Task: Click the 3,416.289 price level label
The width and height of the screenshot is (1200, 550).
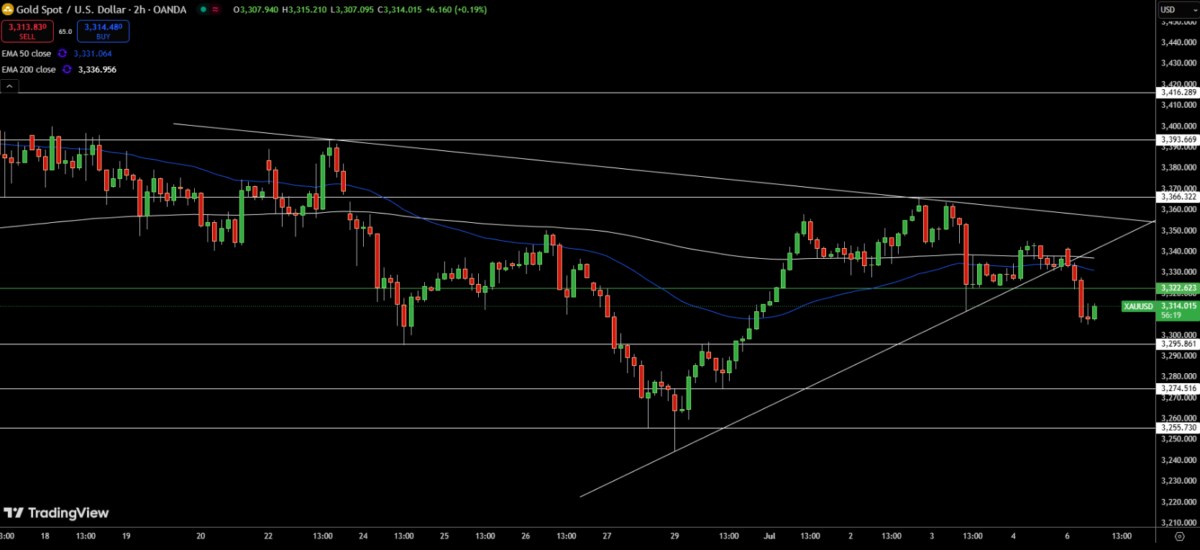Action: 1176,92
